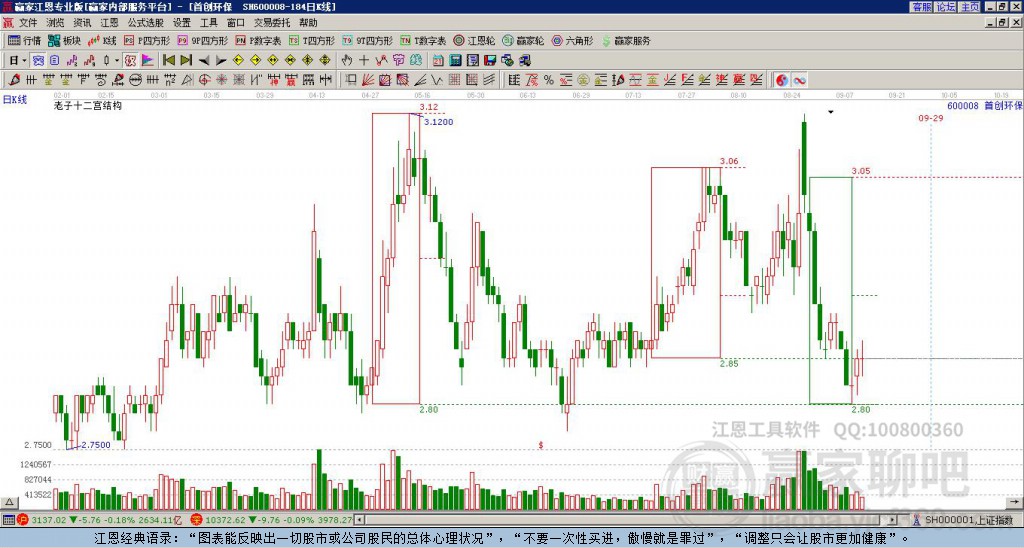Viewport: 1024px width, 548px height.
Task: Open the T四方形 time square tool
Action: pos(312,40)
